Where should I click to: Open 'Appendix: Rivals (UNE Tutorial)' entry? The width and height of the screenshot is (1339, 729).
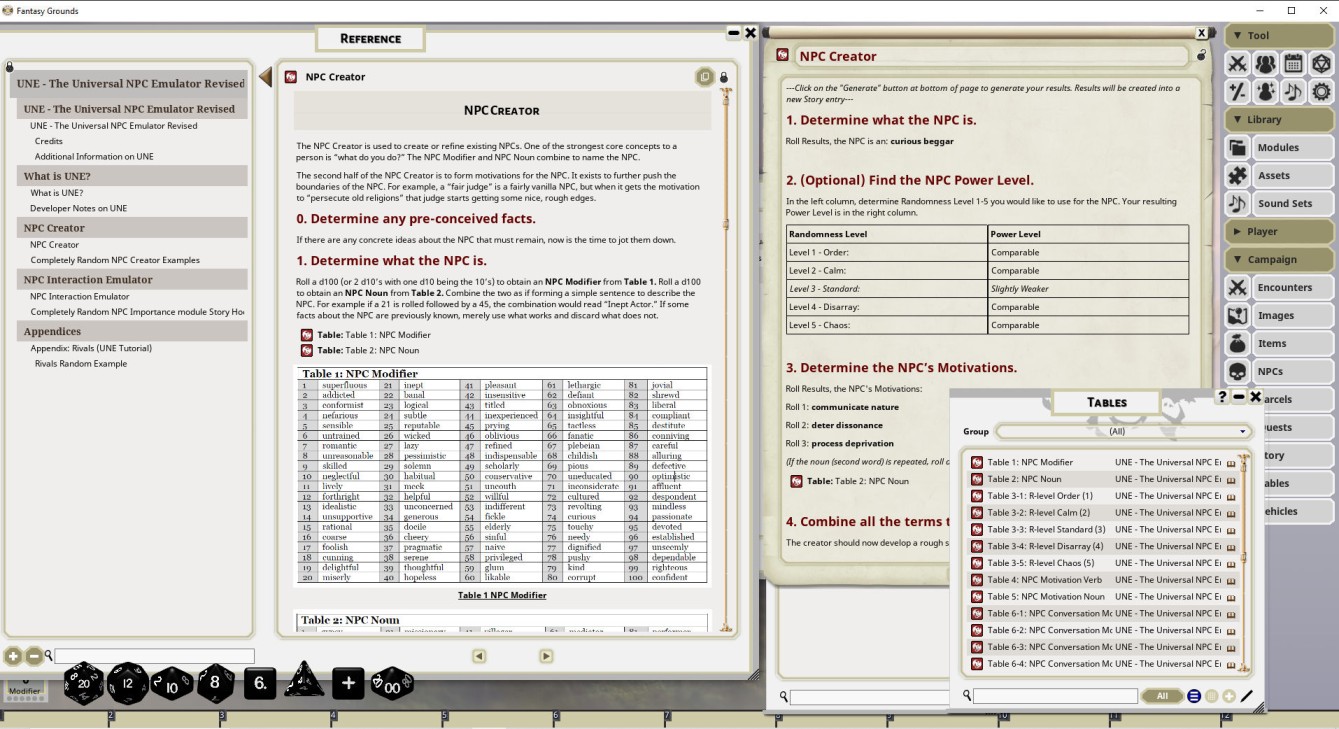(91, 348)
